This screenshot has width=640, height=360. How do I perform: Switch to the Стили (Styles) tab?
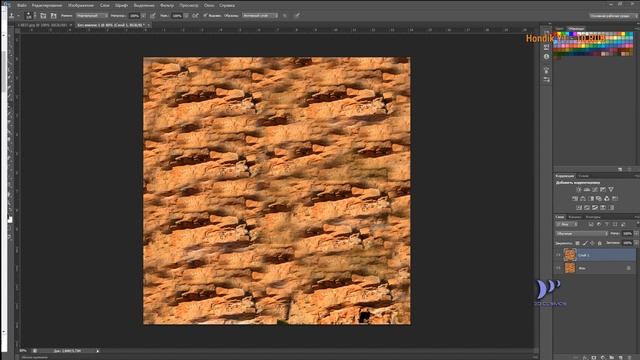pos(584,176)
